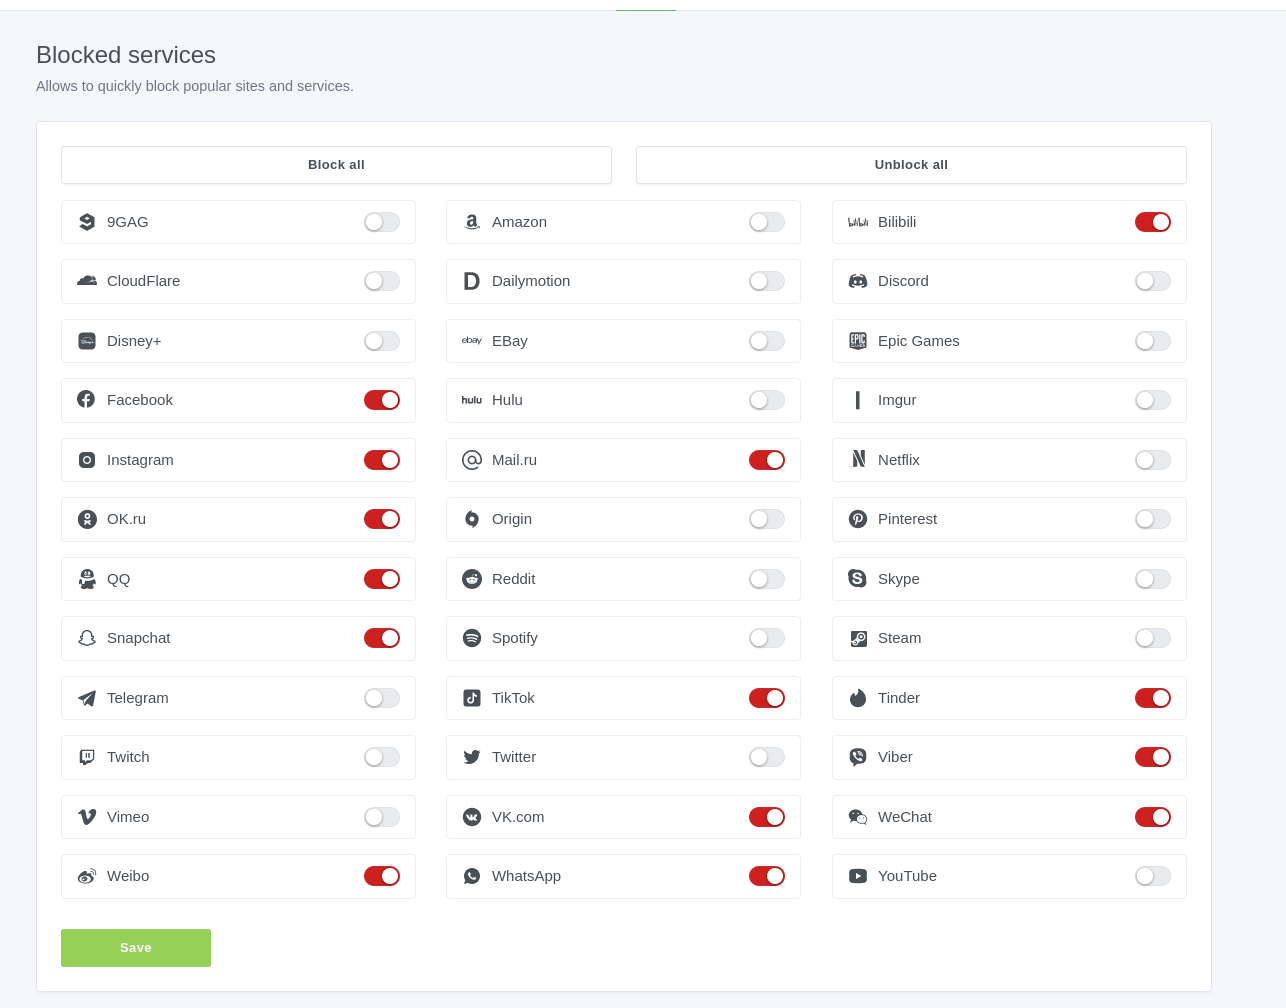This screenshot has height=1008, width=1286.
Task: Click the Viber logo icon
Action: coord(858,757)
